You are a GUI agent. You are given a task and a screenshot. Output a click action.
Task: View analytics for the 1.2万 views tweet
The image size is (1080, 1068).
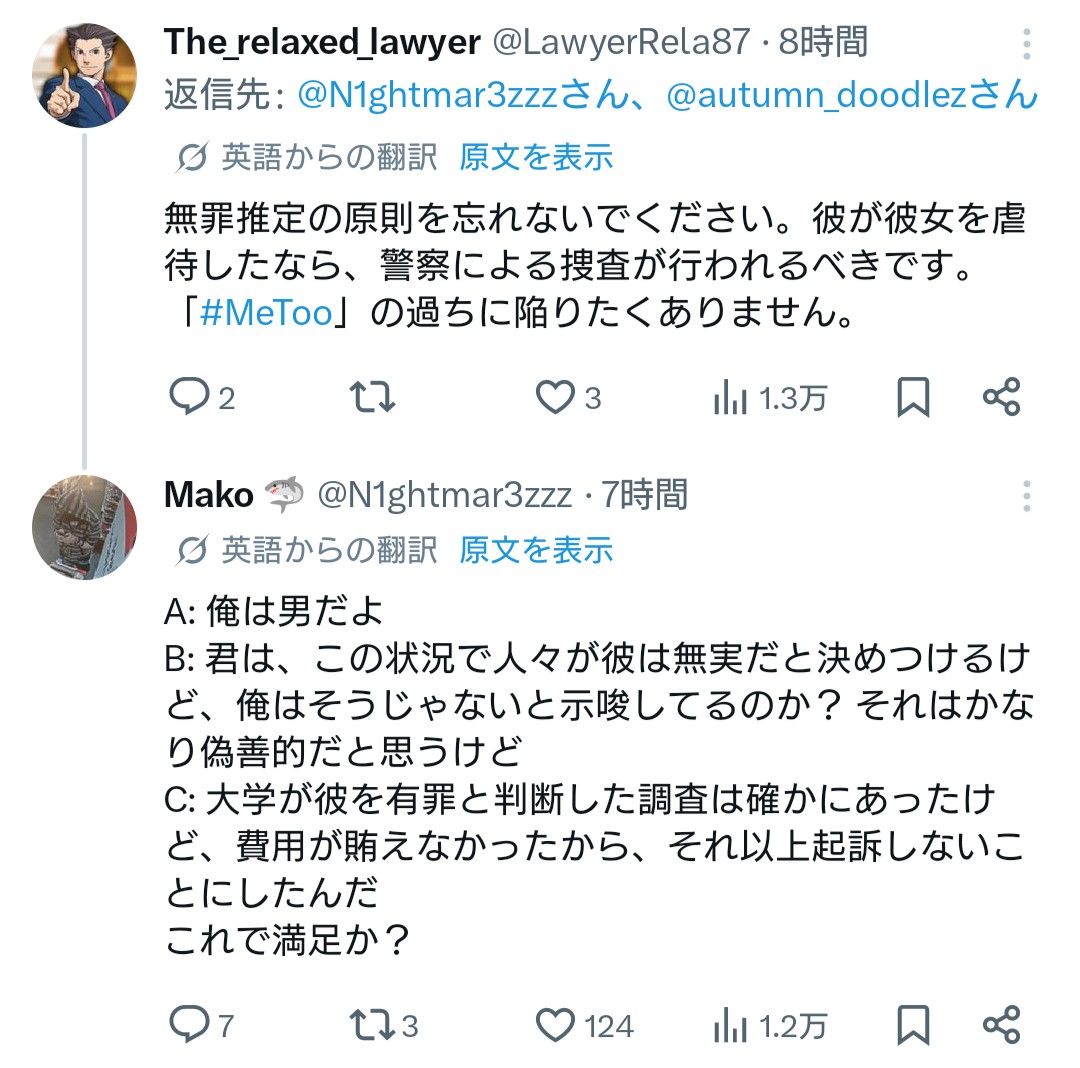pyautogui.click(x=731, y=1026)
